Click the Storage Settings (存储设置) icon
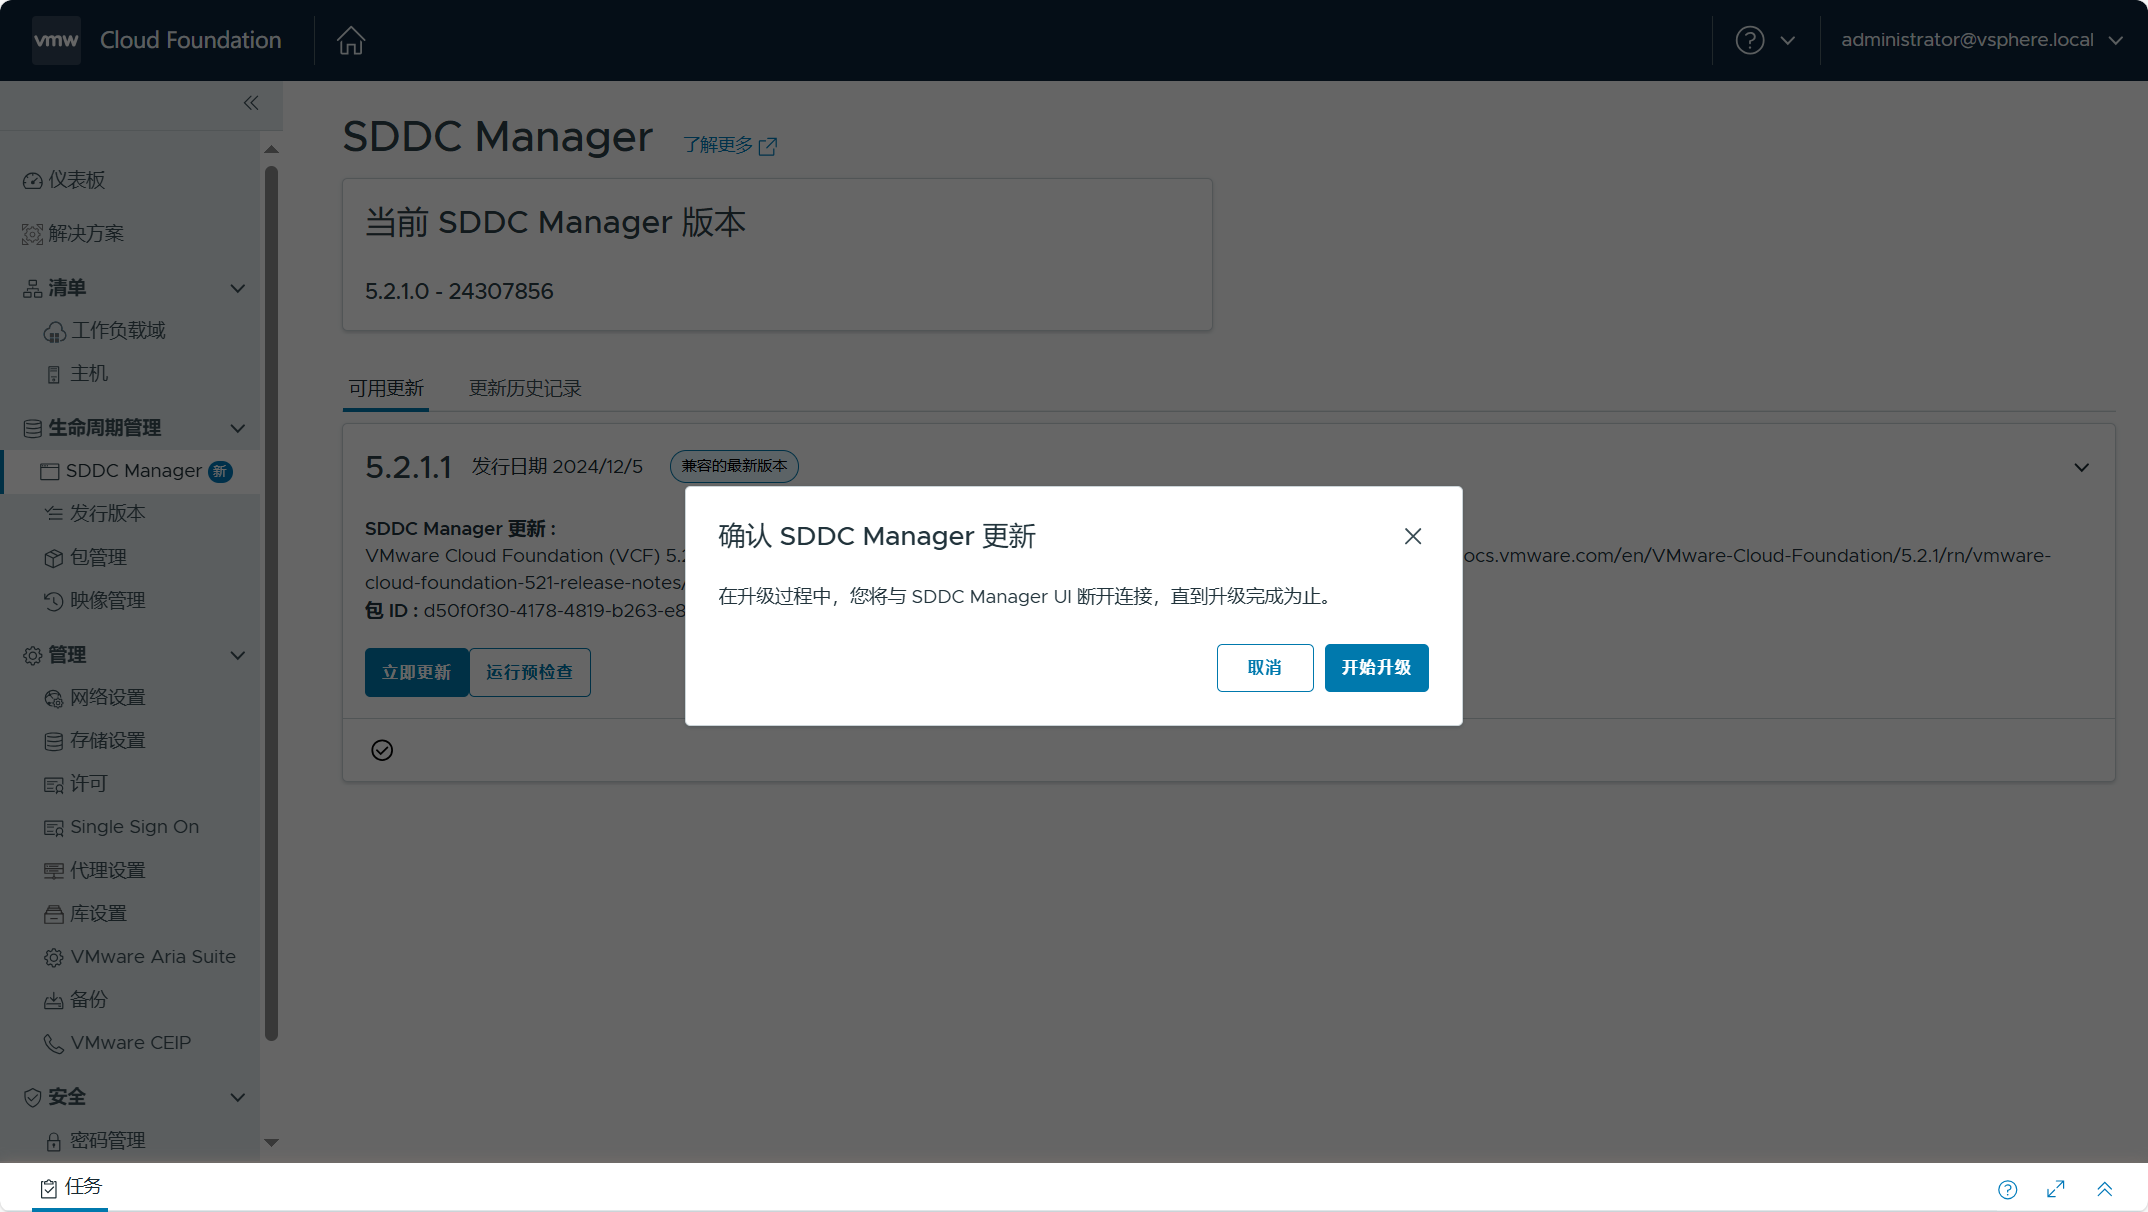Image resolution: width=2148 pixels, height=1212 pixels. pos(54,741)
